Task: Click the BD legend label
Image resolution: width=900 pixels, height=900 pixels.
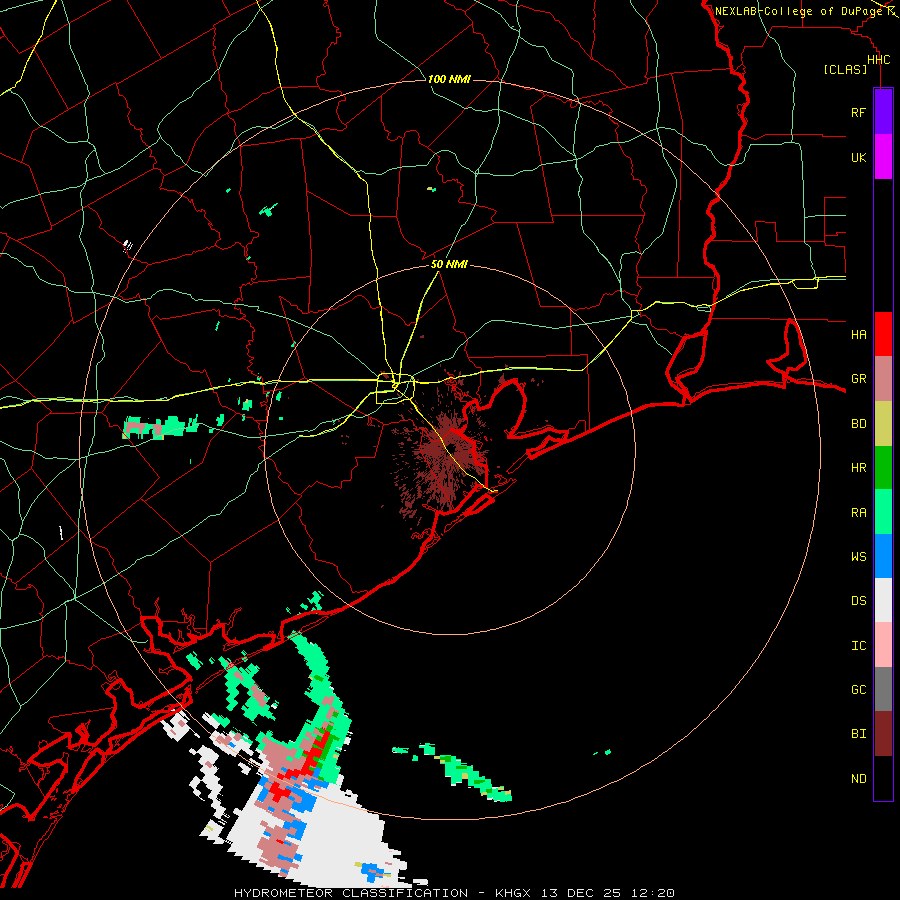Action: point(858,424)
